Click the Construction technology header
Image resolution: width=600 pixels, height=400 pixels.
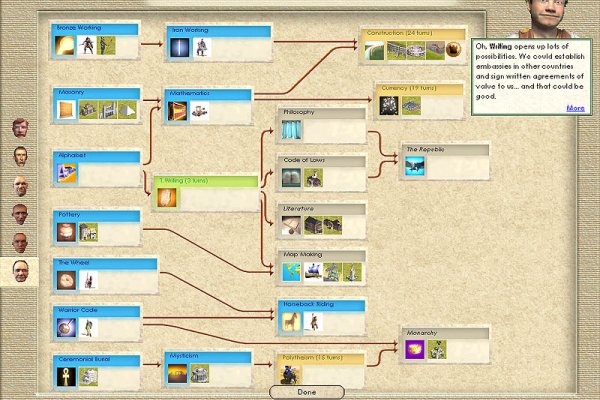(414, 34)
